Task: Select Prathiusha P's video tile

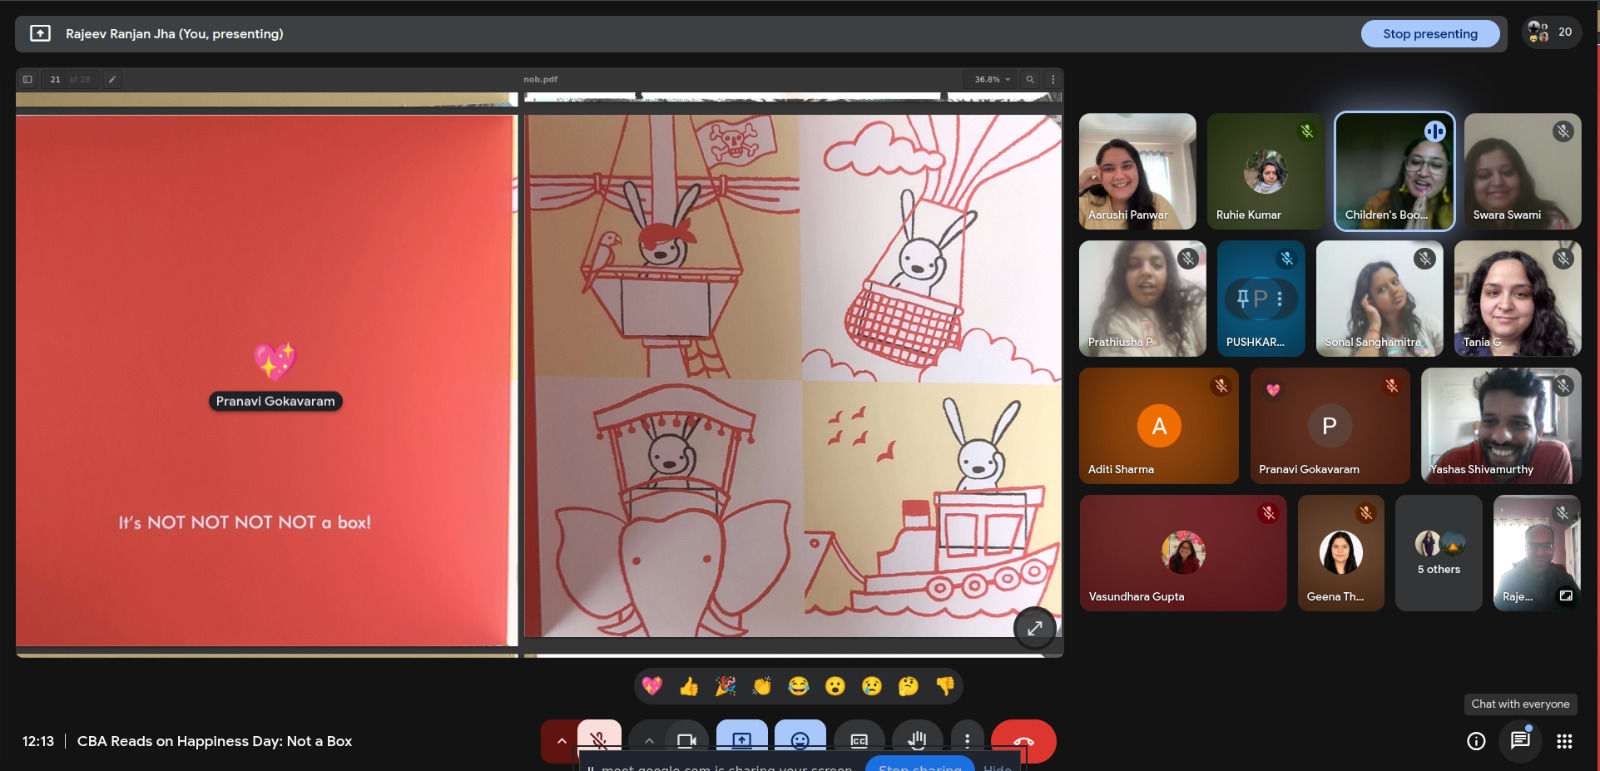Action: [1143, 298]
